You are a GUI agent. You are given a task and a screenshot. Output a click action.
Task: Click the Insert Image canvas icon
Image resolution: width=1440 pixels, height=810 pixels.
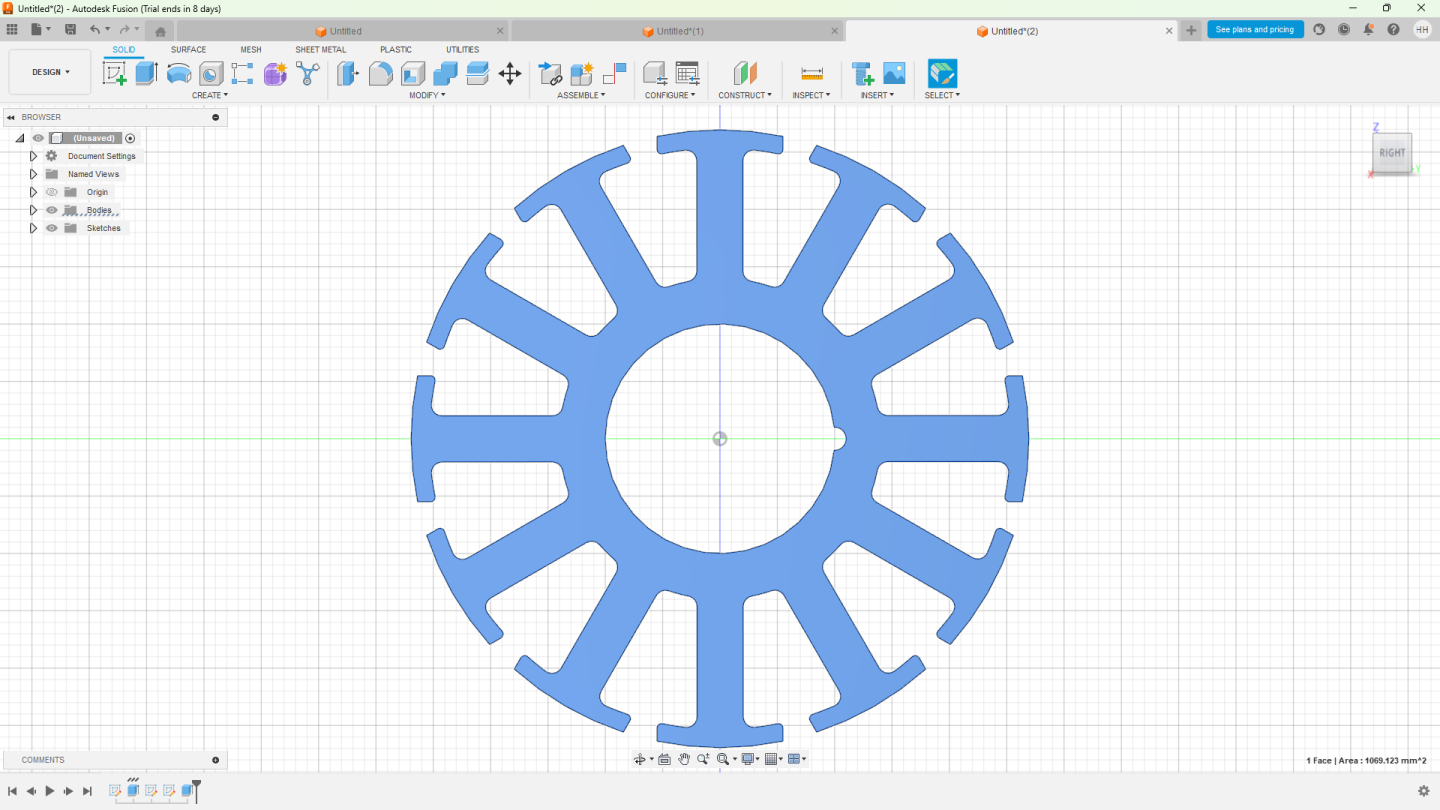894,73
